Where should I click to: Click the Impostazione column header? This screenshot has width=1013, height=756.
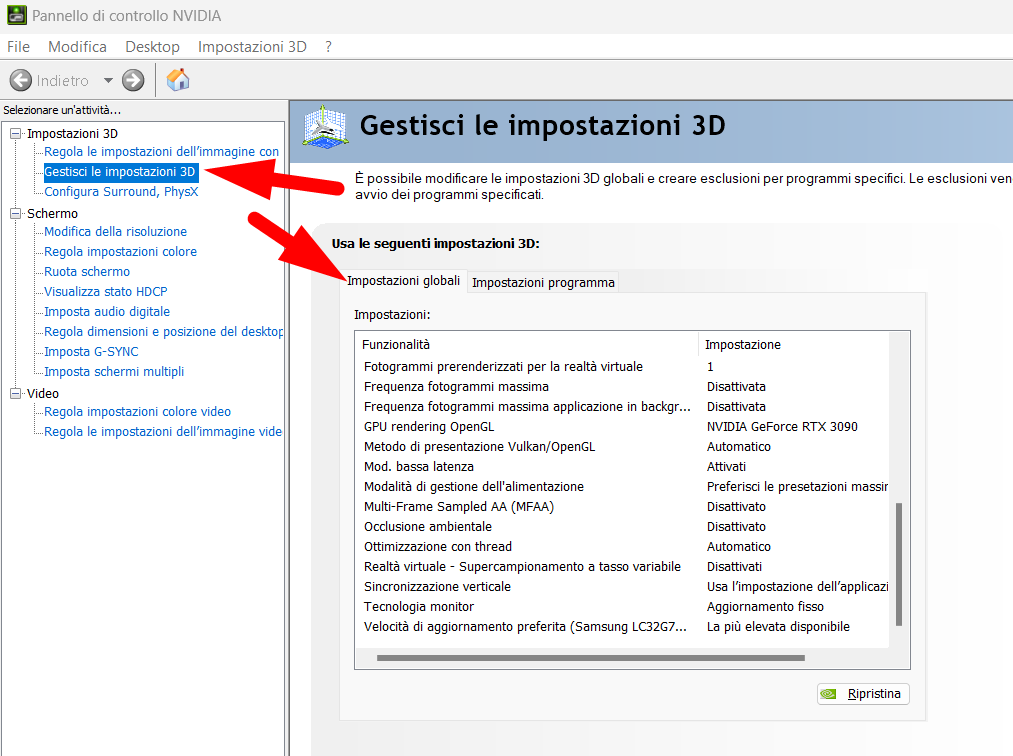[793, 344]
